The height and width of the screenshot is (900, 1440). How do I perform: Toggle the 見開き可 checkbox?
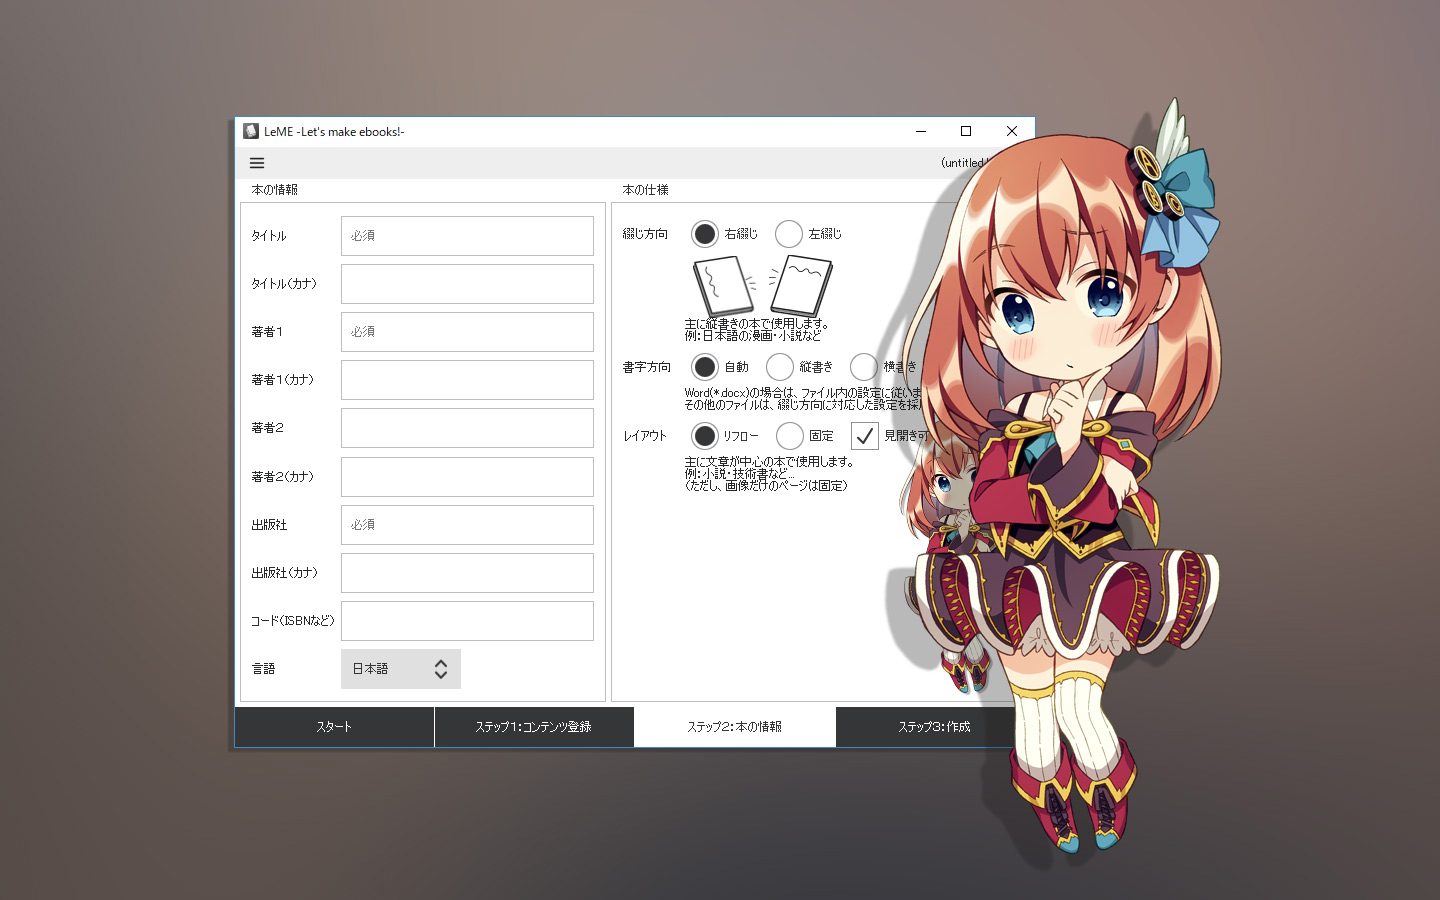tap(865, 436)
